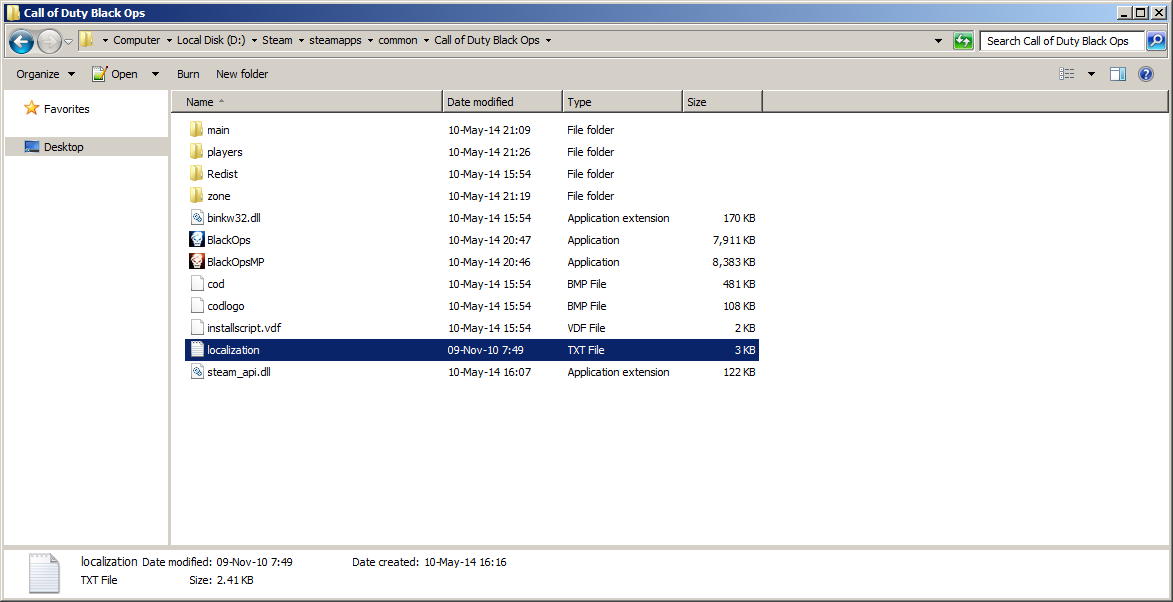Viewport: 1173px width, 602px height.
Task: Maximize the Call of Duty Black Ops window
Action: tap(1139, 13)
